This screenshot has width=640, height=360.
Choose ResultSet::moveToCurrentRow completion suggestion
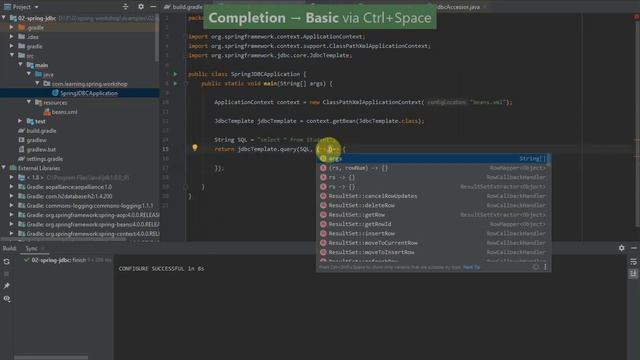pyautogui.click(x=434, y=243)
